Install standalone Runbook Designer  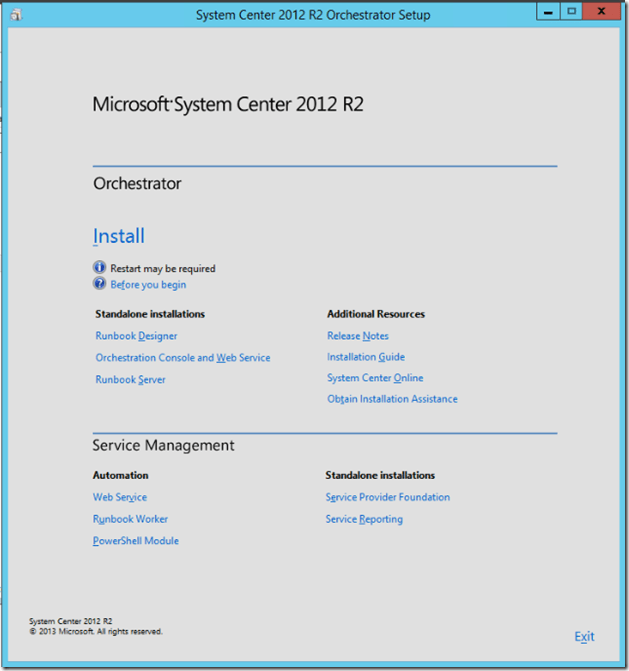tap(136, 336)
